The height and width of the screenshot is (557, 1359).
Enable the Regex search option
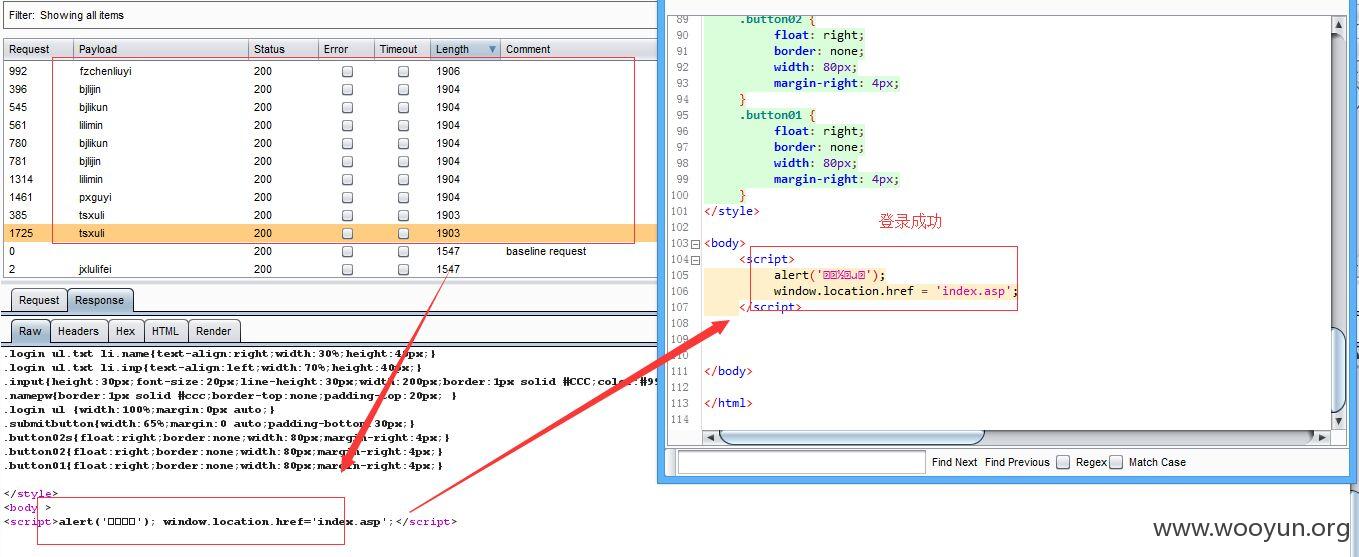click(x=1063, y=462)
